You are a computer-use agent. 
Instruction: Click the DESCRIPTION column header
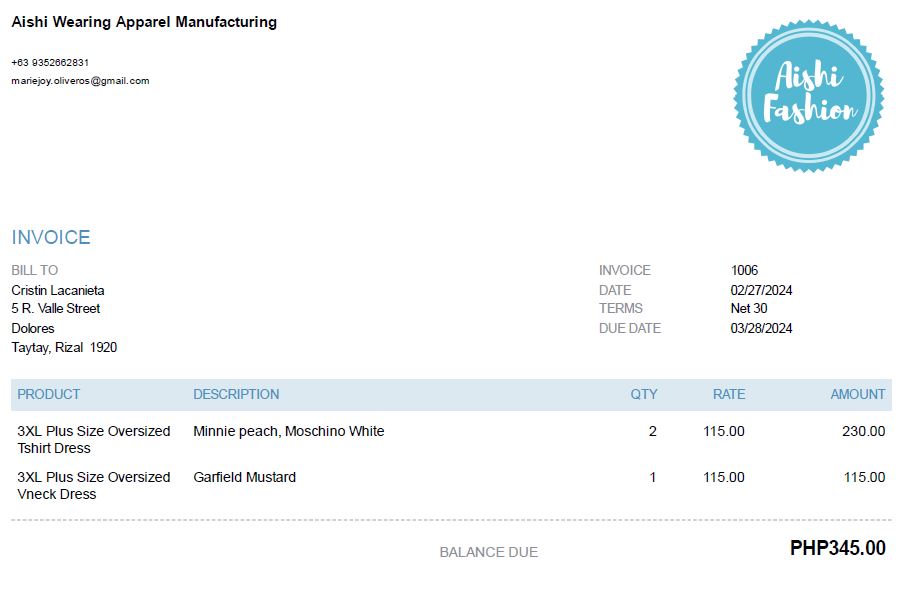pyautogui.click(x=236, y=394)
